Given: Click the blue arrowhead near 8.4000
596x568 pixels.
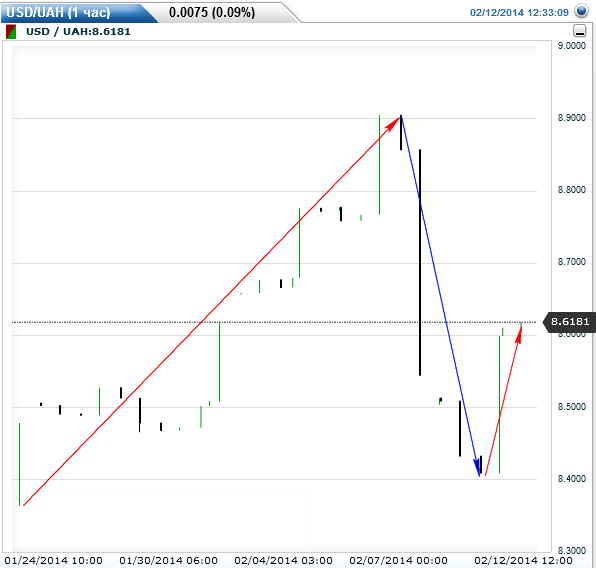Looking at the screenshot, I should point(477,468).
